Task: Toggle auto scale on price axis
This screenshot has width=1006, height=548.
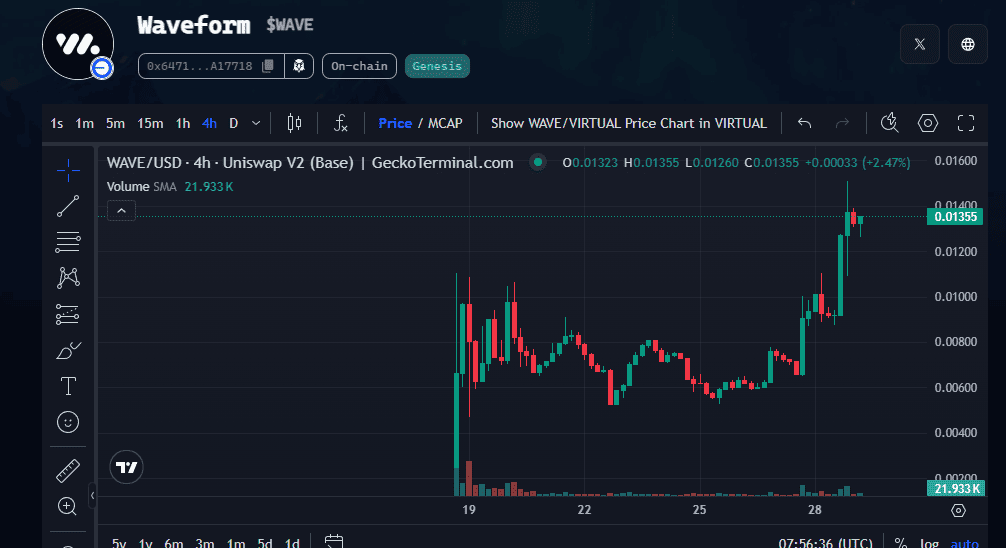Action: tap(964, 543)
